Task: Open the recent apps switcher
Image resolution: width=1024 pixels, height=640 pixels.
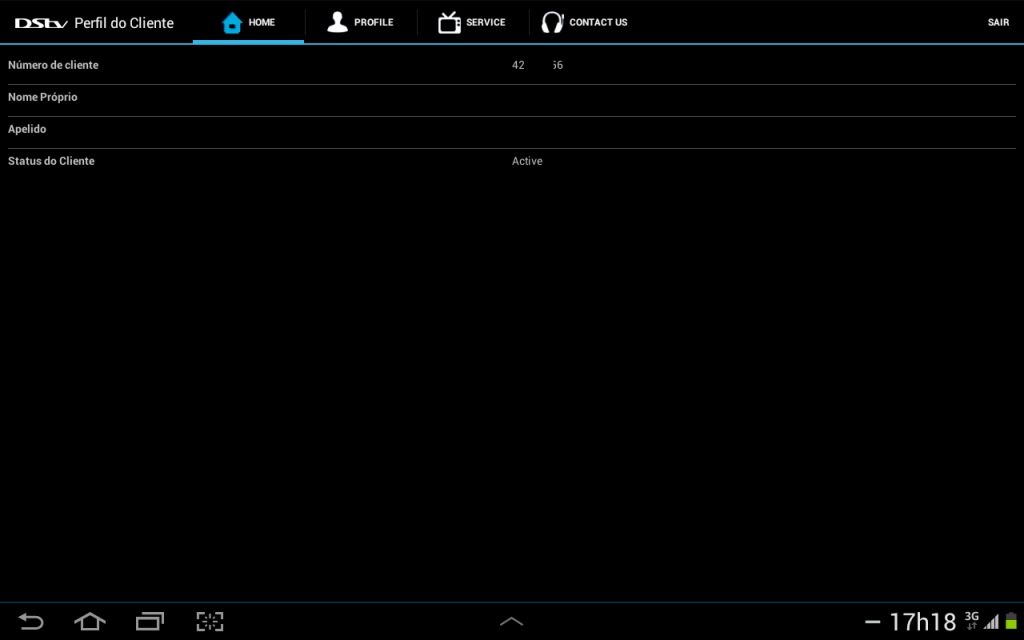Action: (x=150, y=621)
